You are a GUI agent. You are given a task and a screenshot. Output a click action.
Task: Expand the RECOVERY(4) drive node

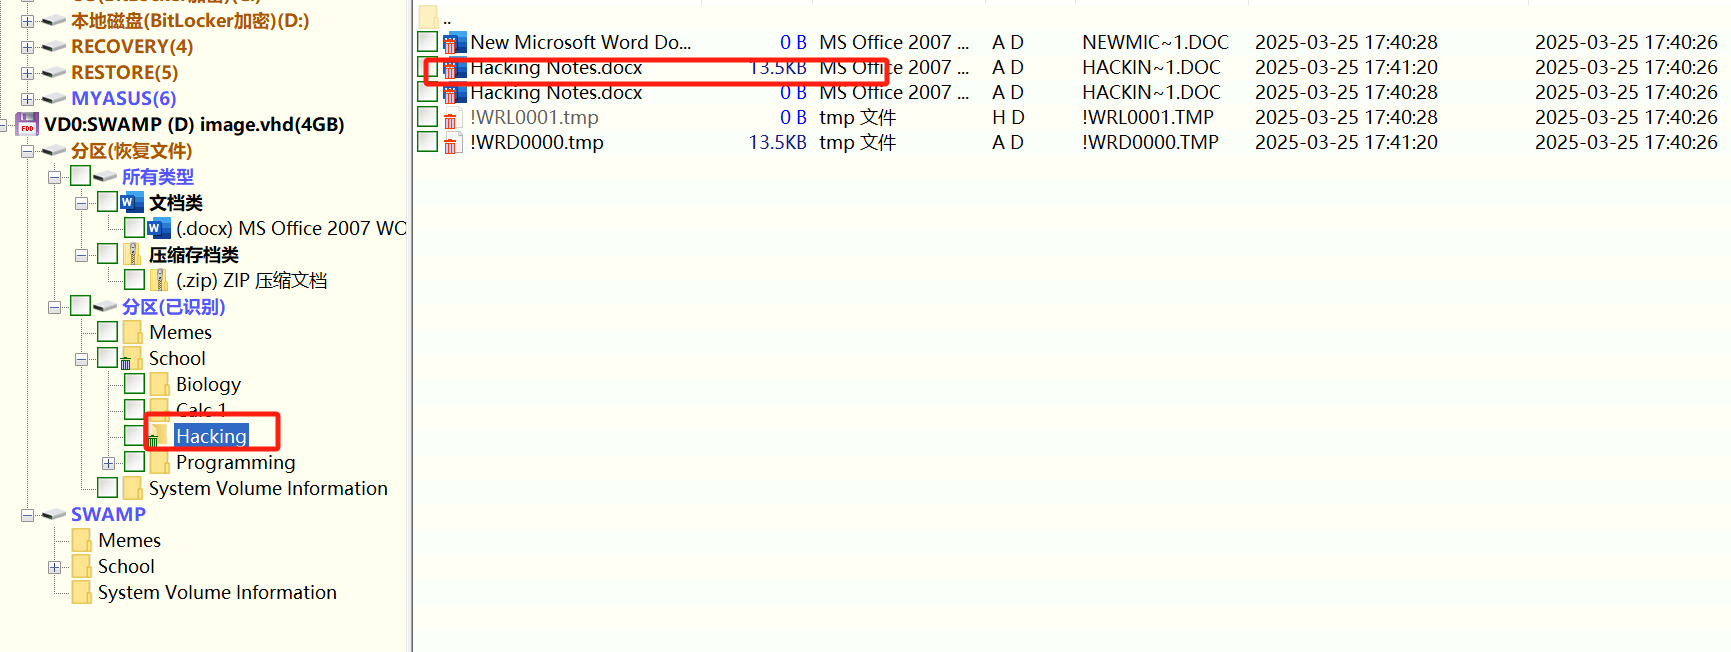click(x=27, y=47)
